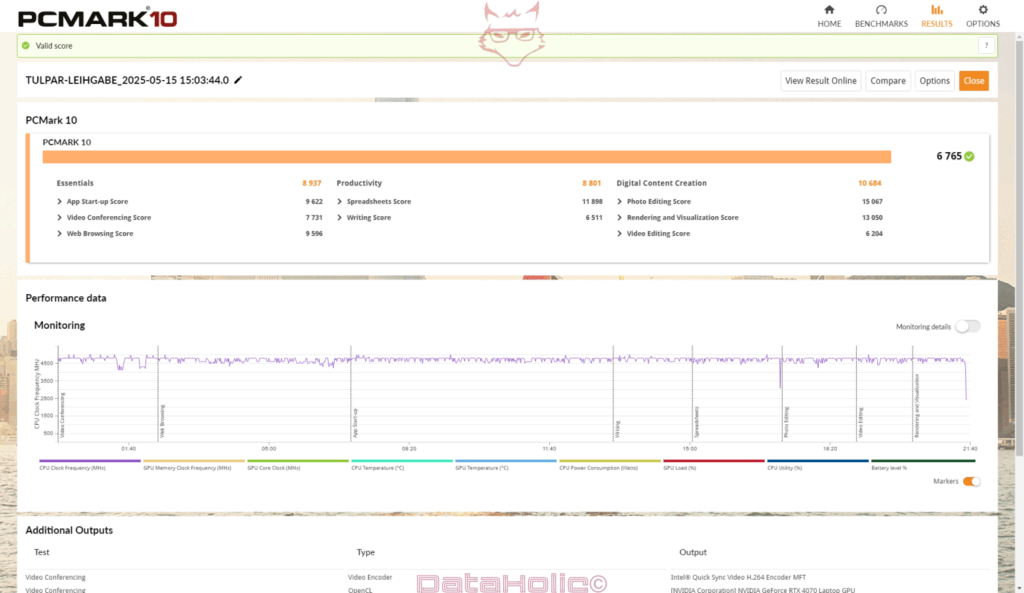
Task: Select CPU Clock Frequency legend color
Action: pyautogui.click(x=89, y=461)
